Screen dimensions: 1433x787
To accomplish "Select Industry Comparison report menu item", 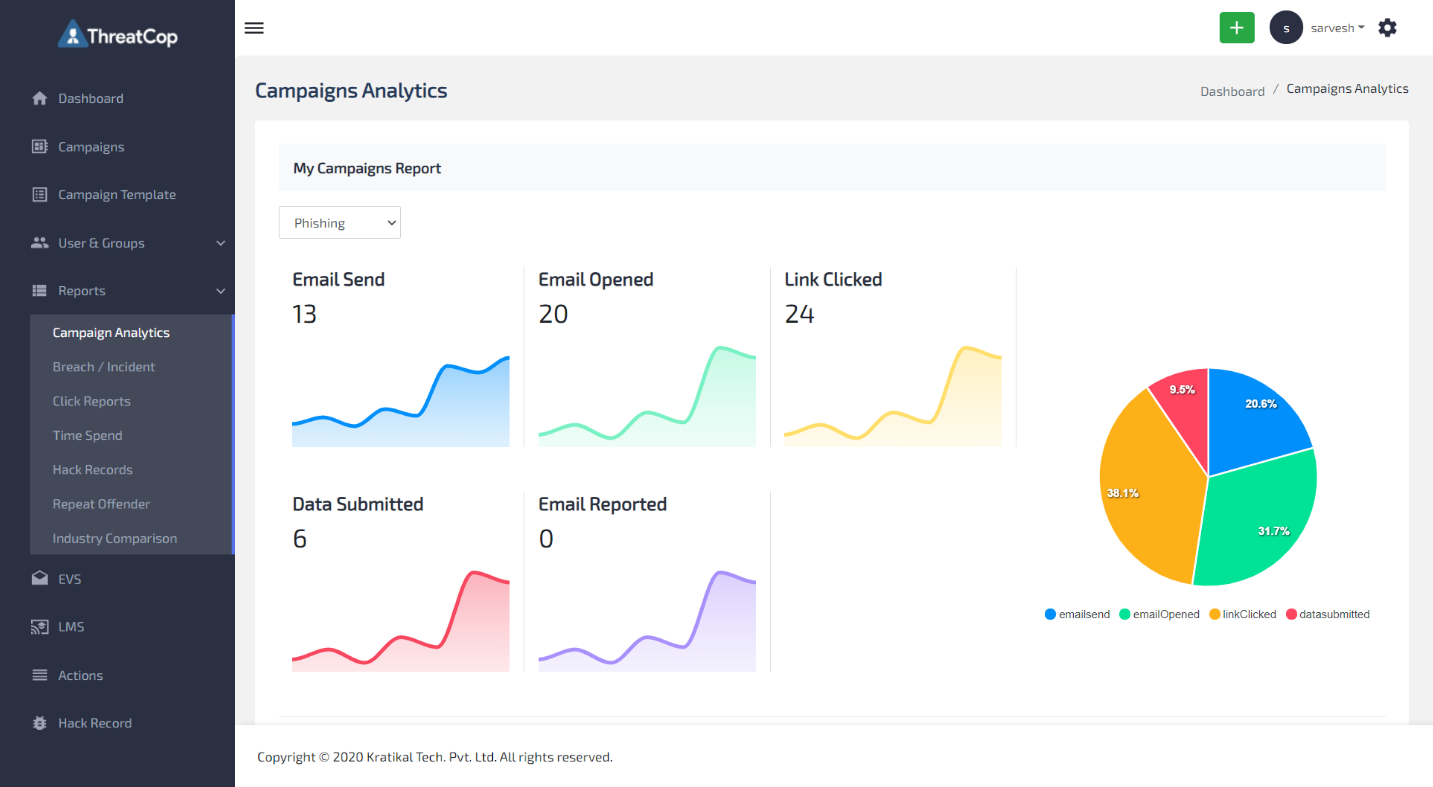I will pos(115,538).
